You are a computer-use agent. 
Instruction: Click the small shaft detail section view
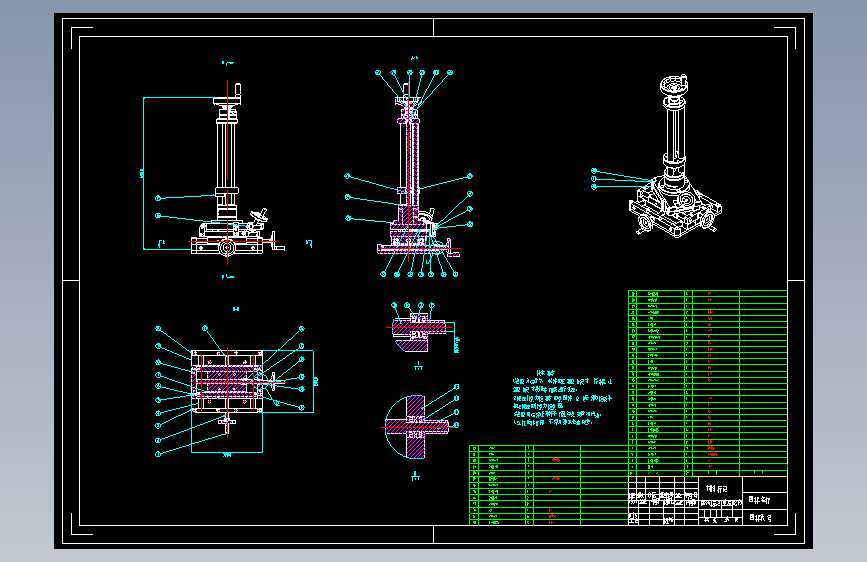tap(423, 330)
